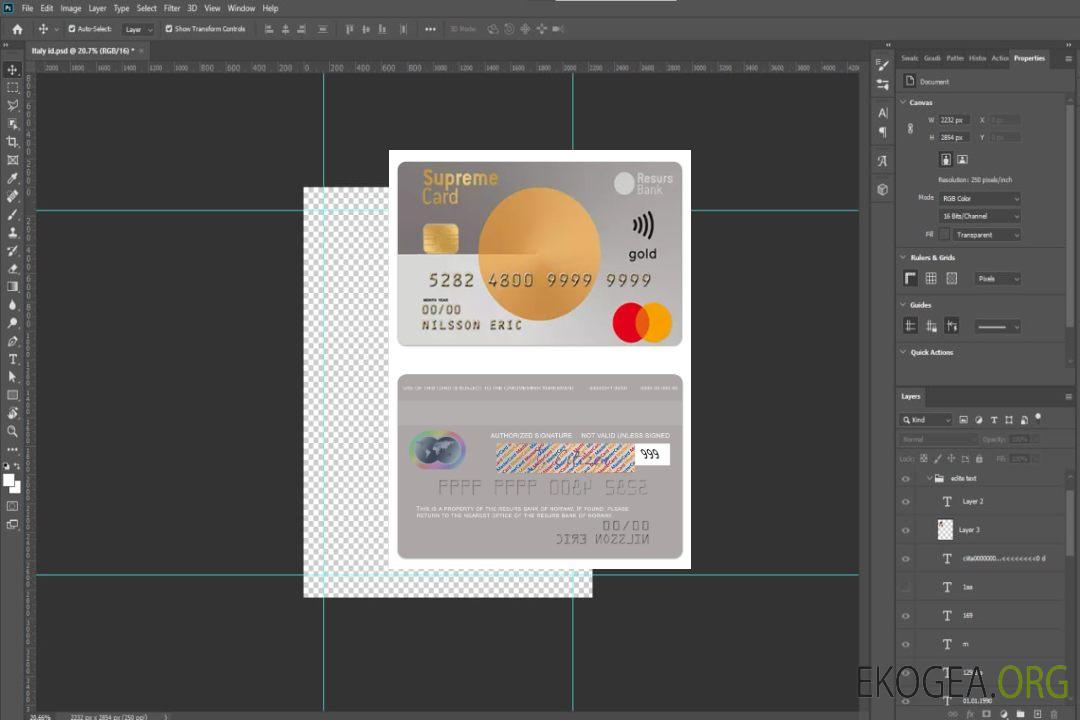The image size is (1080, 720).
Task: Open the Image menu
Action: pos(71,8)
